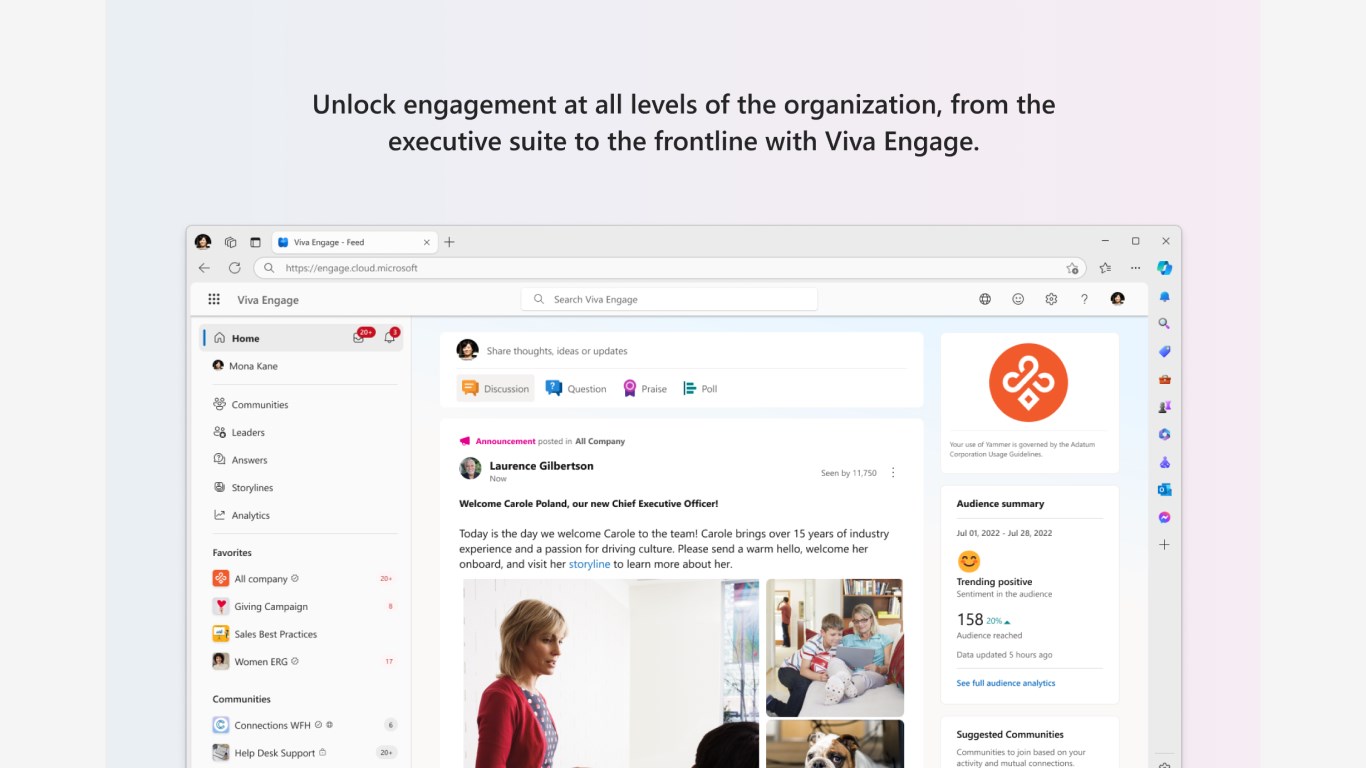Open See full audience analytics link
This screenshot has height=768, width=1366.
(1006, 683)
